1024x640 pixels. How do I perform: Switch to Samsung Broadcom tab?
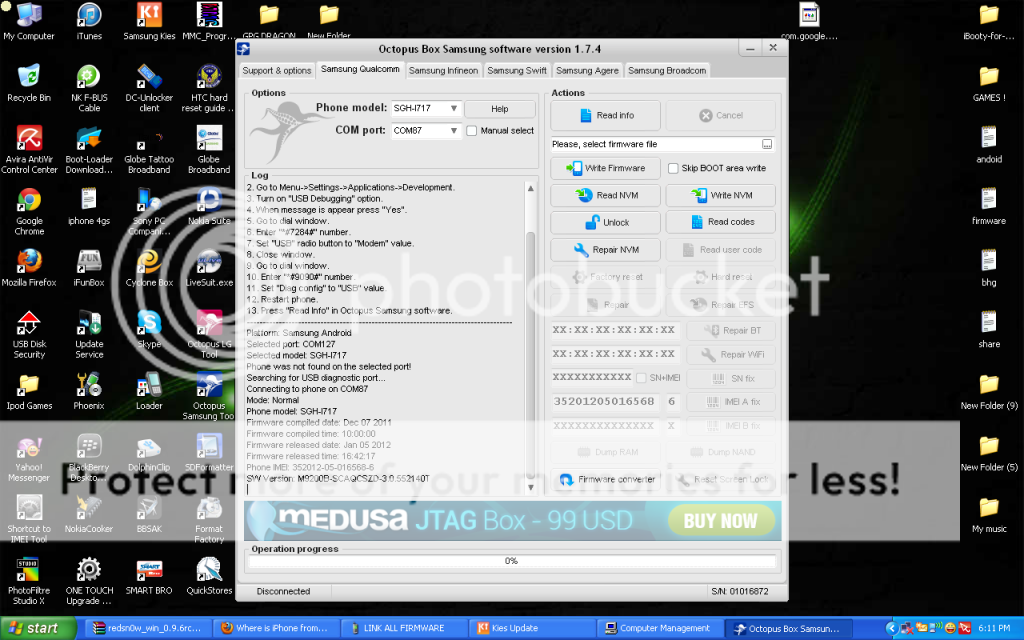(x=667, y=71)
